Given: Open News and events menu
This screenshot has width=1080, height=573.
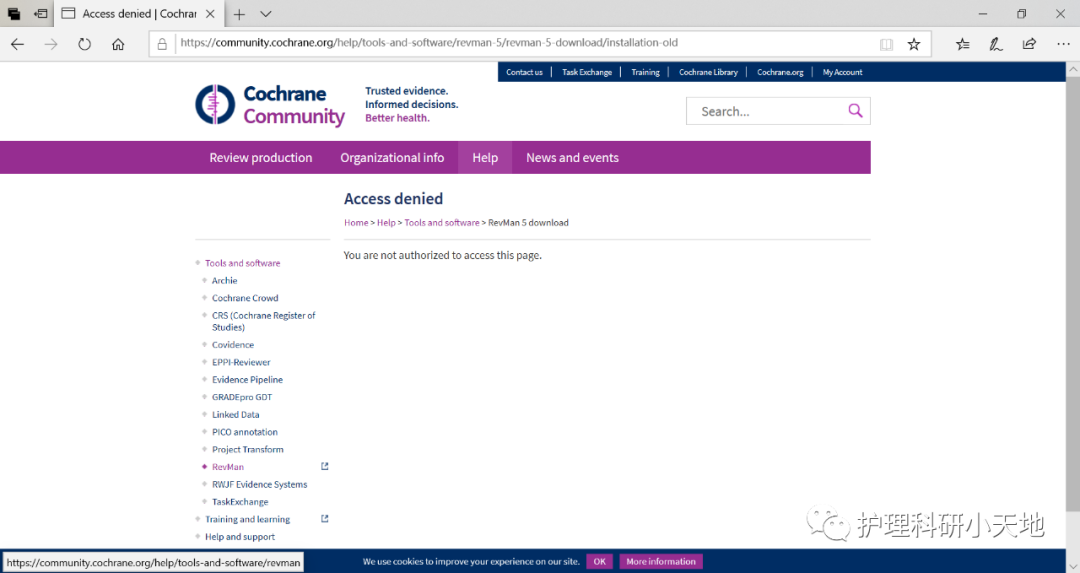Looking at the screenshot, I should [x=572, y=158].
